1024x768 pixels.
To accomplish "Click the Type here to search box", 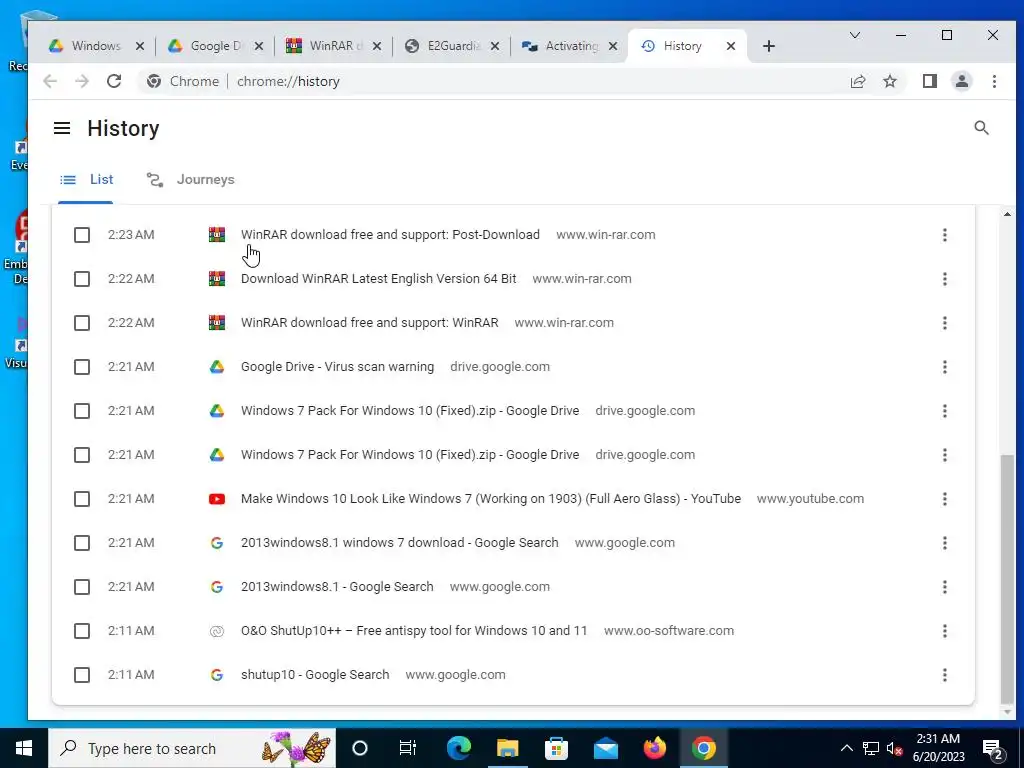I will (x=192, y=748).
